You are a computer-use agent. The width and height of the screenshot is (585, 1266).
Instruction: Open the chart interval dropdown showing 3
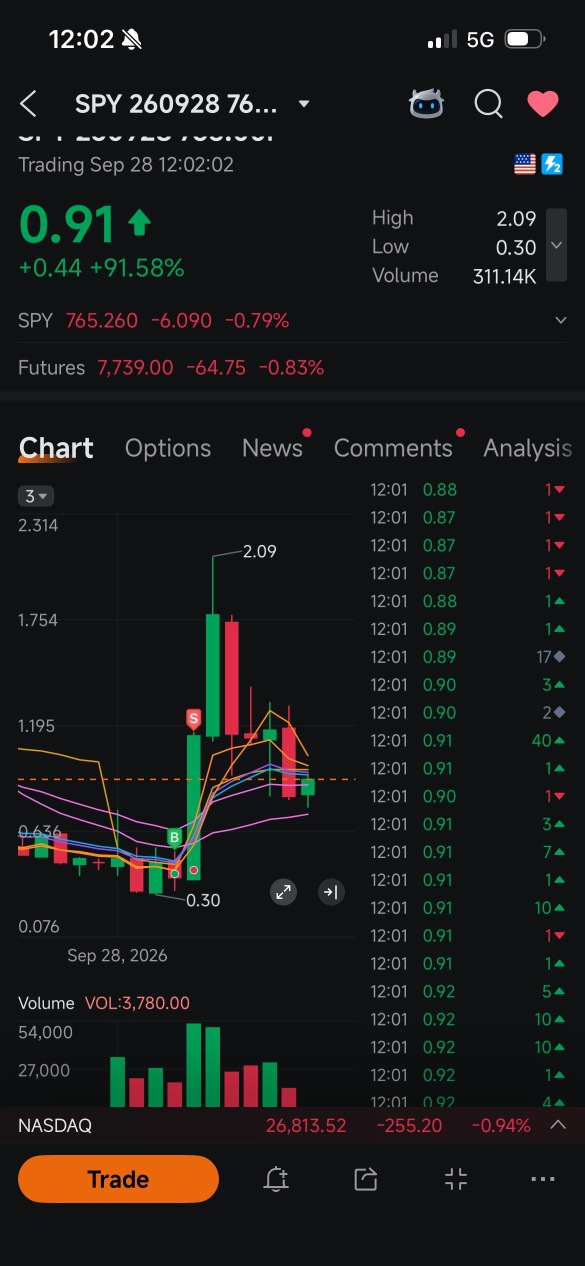[x=37, y=496]
